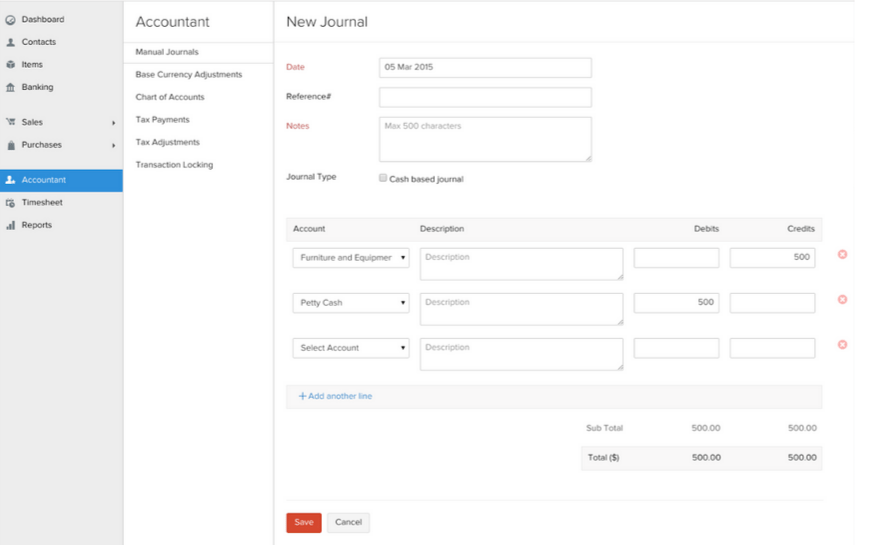Enable the Cash based journal checkbox
The height and width of the screenshot is (545, 877).
(x=383, y=178)
